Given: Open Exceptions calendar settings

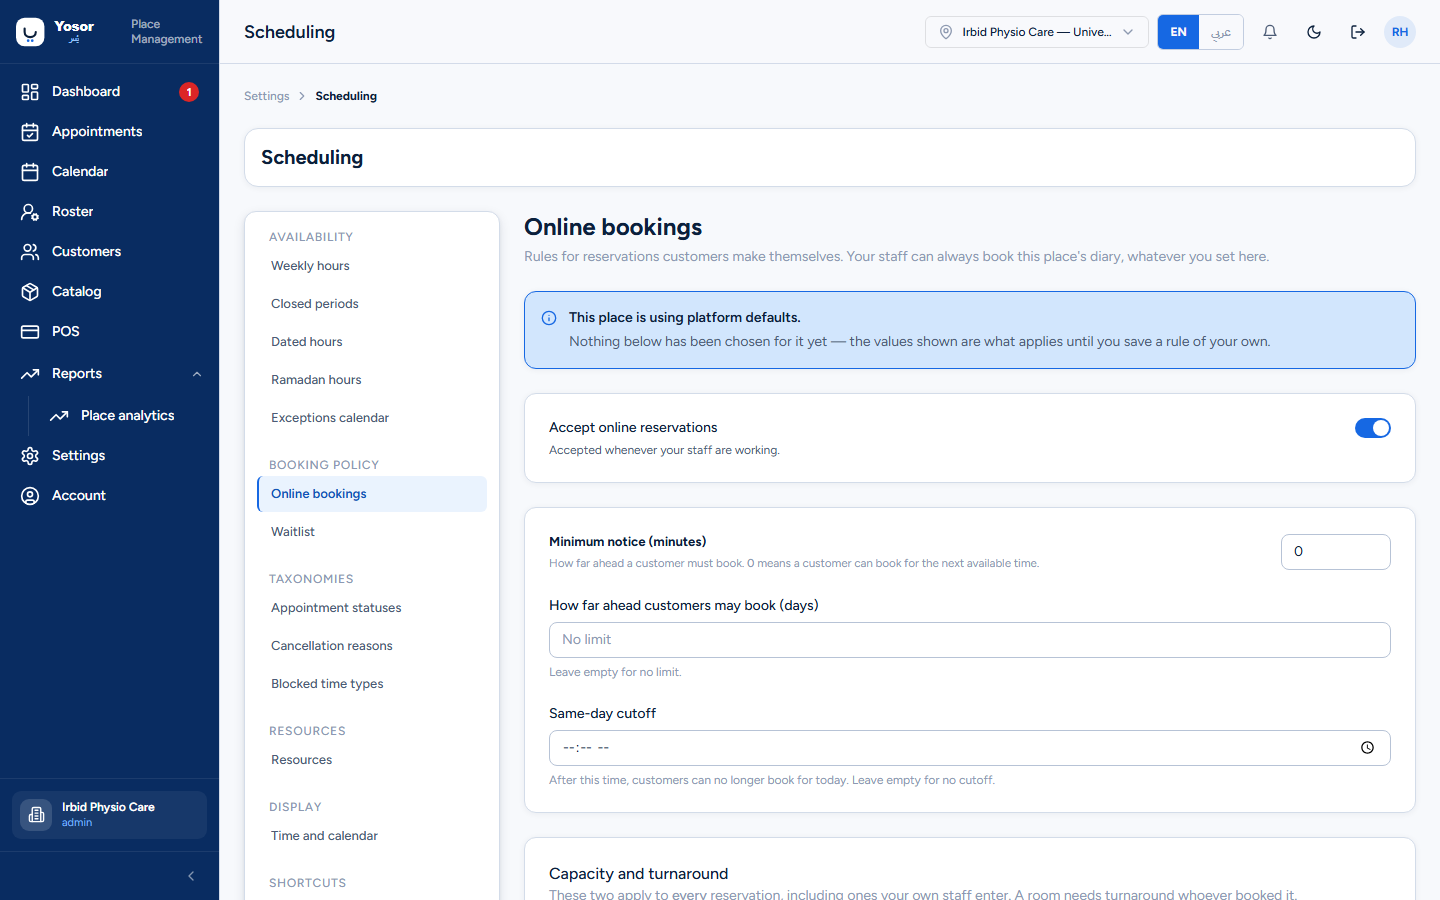Looking at the screenshot, I should [372, 418].
